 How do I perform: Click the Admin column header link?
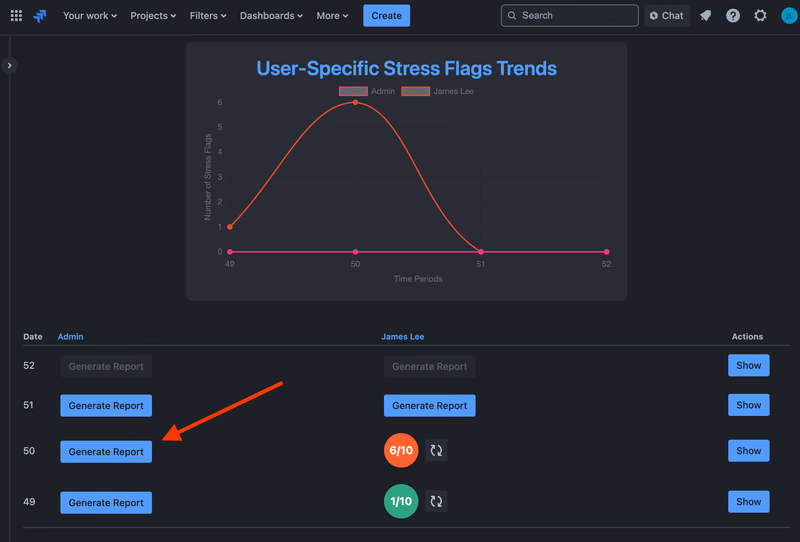(70, 336)
